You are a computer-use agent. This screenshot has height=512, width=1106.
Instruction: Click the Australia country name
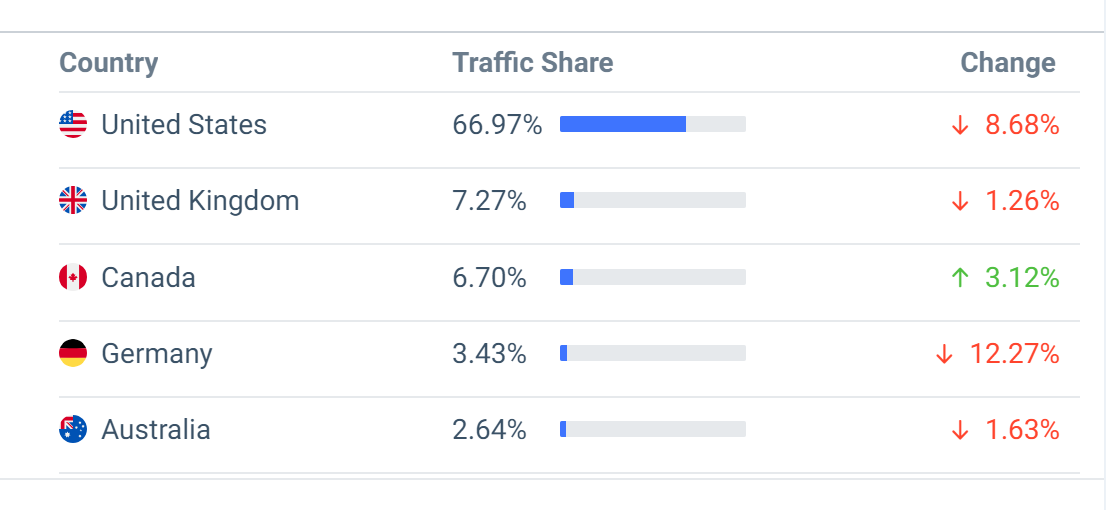[x=156, y=430]
